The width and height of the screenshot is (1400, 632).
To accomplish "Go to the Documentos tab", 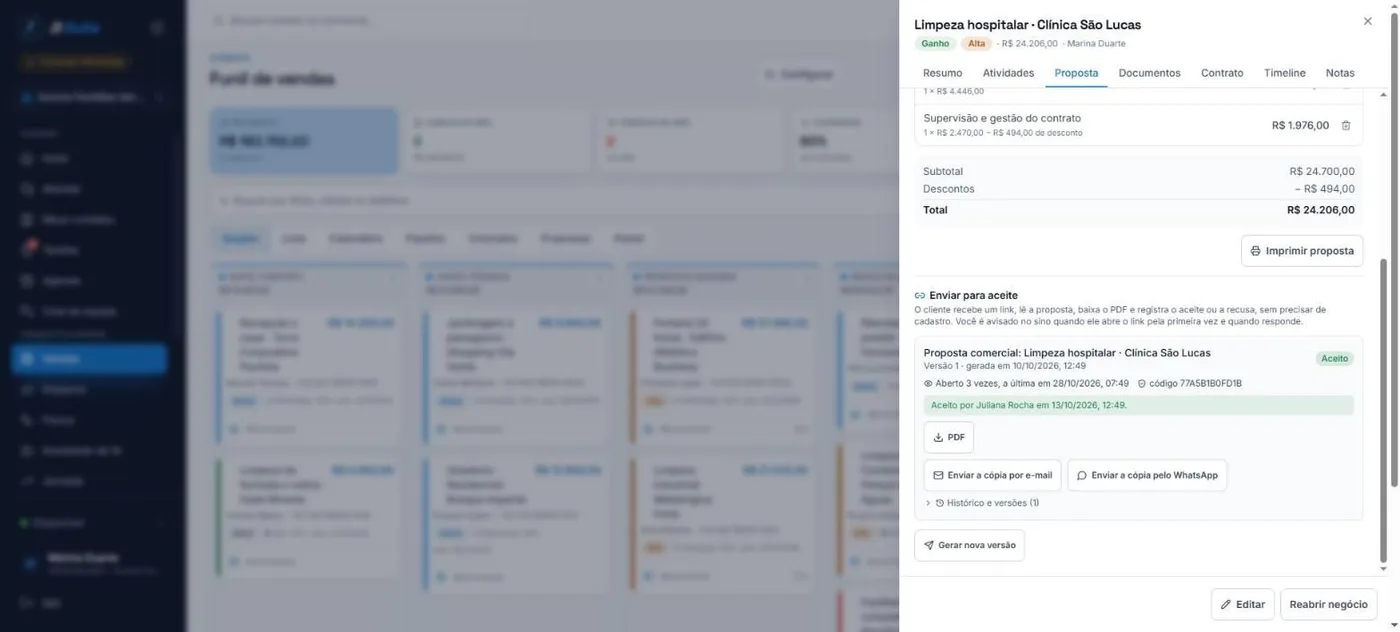I will pos(1149,73).
